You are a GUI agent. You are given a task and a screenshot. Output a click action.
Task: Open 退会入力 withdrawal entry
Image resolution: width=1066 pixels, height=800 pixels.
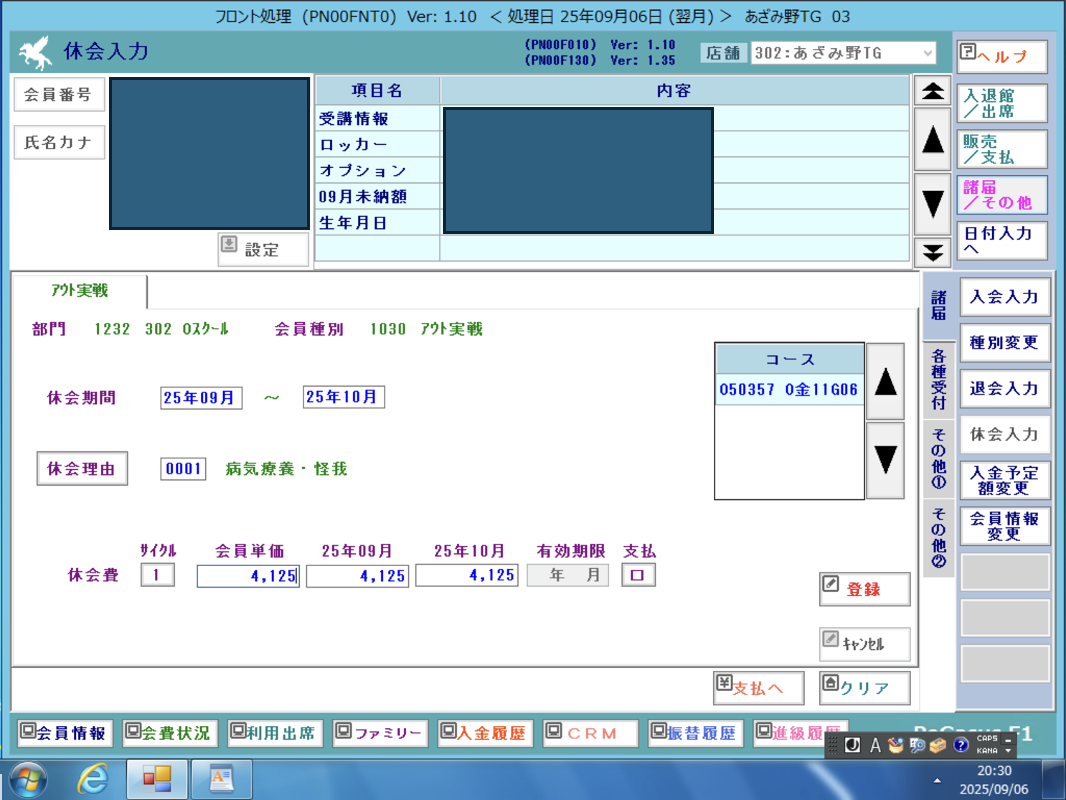pos(1004,389)
